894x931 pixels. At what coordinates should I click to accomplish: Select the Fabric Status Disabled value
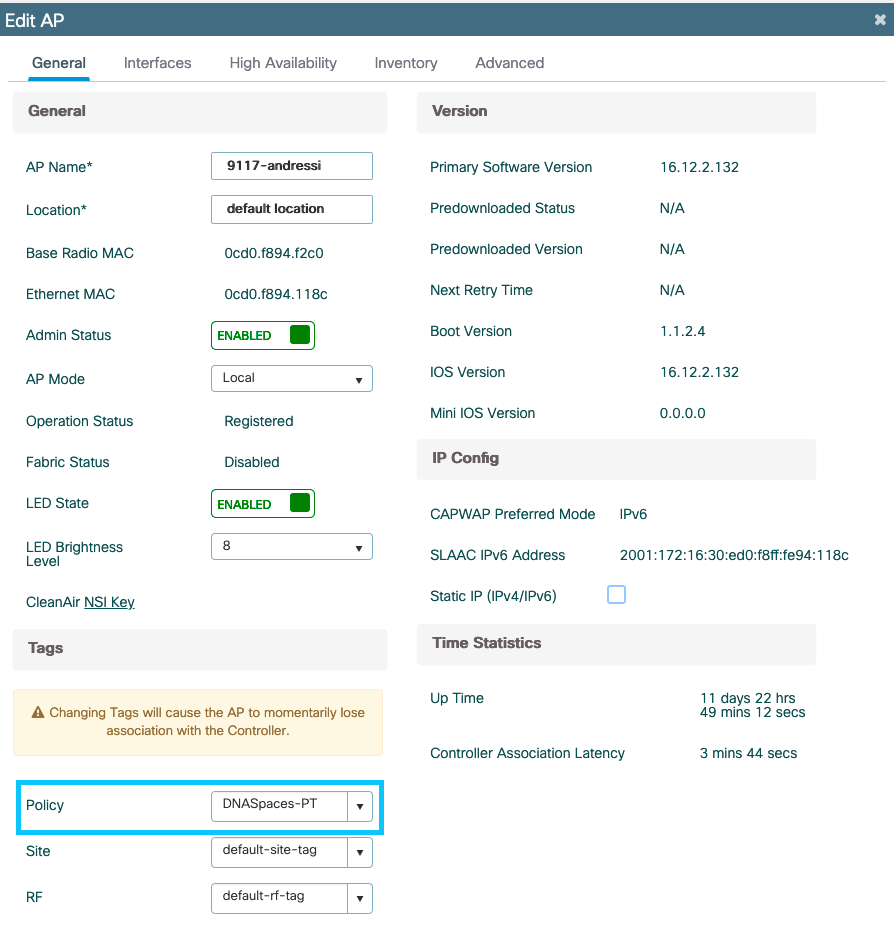click(x=252, y=462)
